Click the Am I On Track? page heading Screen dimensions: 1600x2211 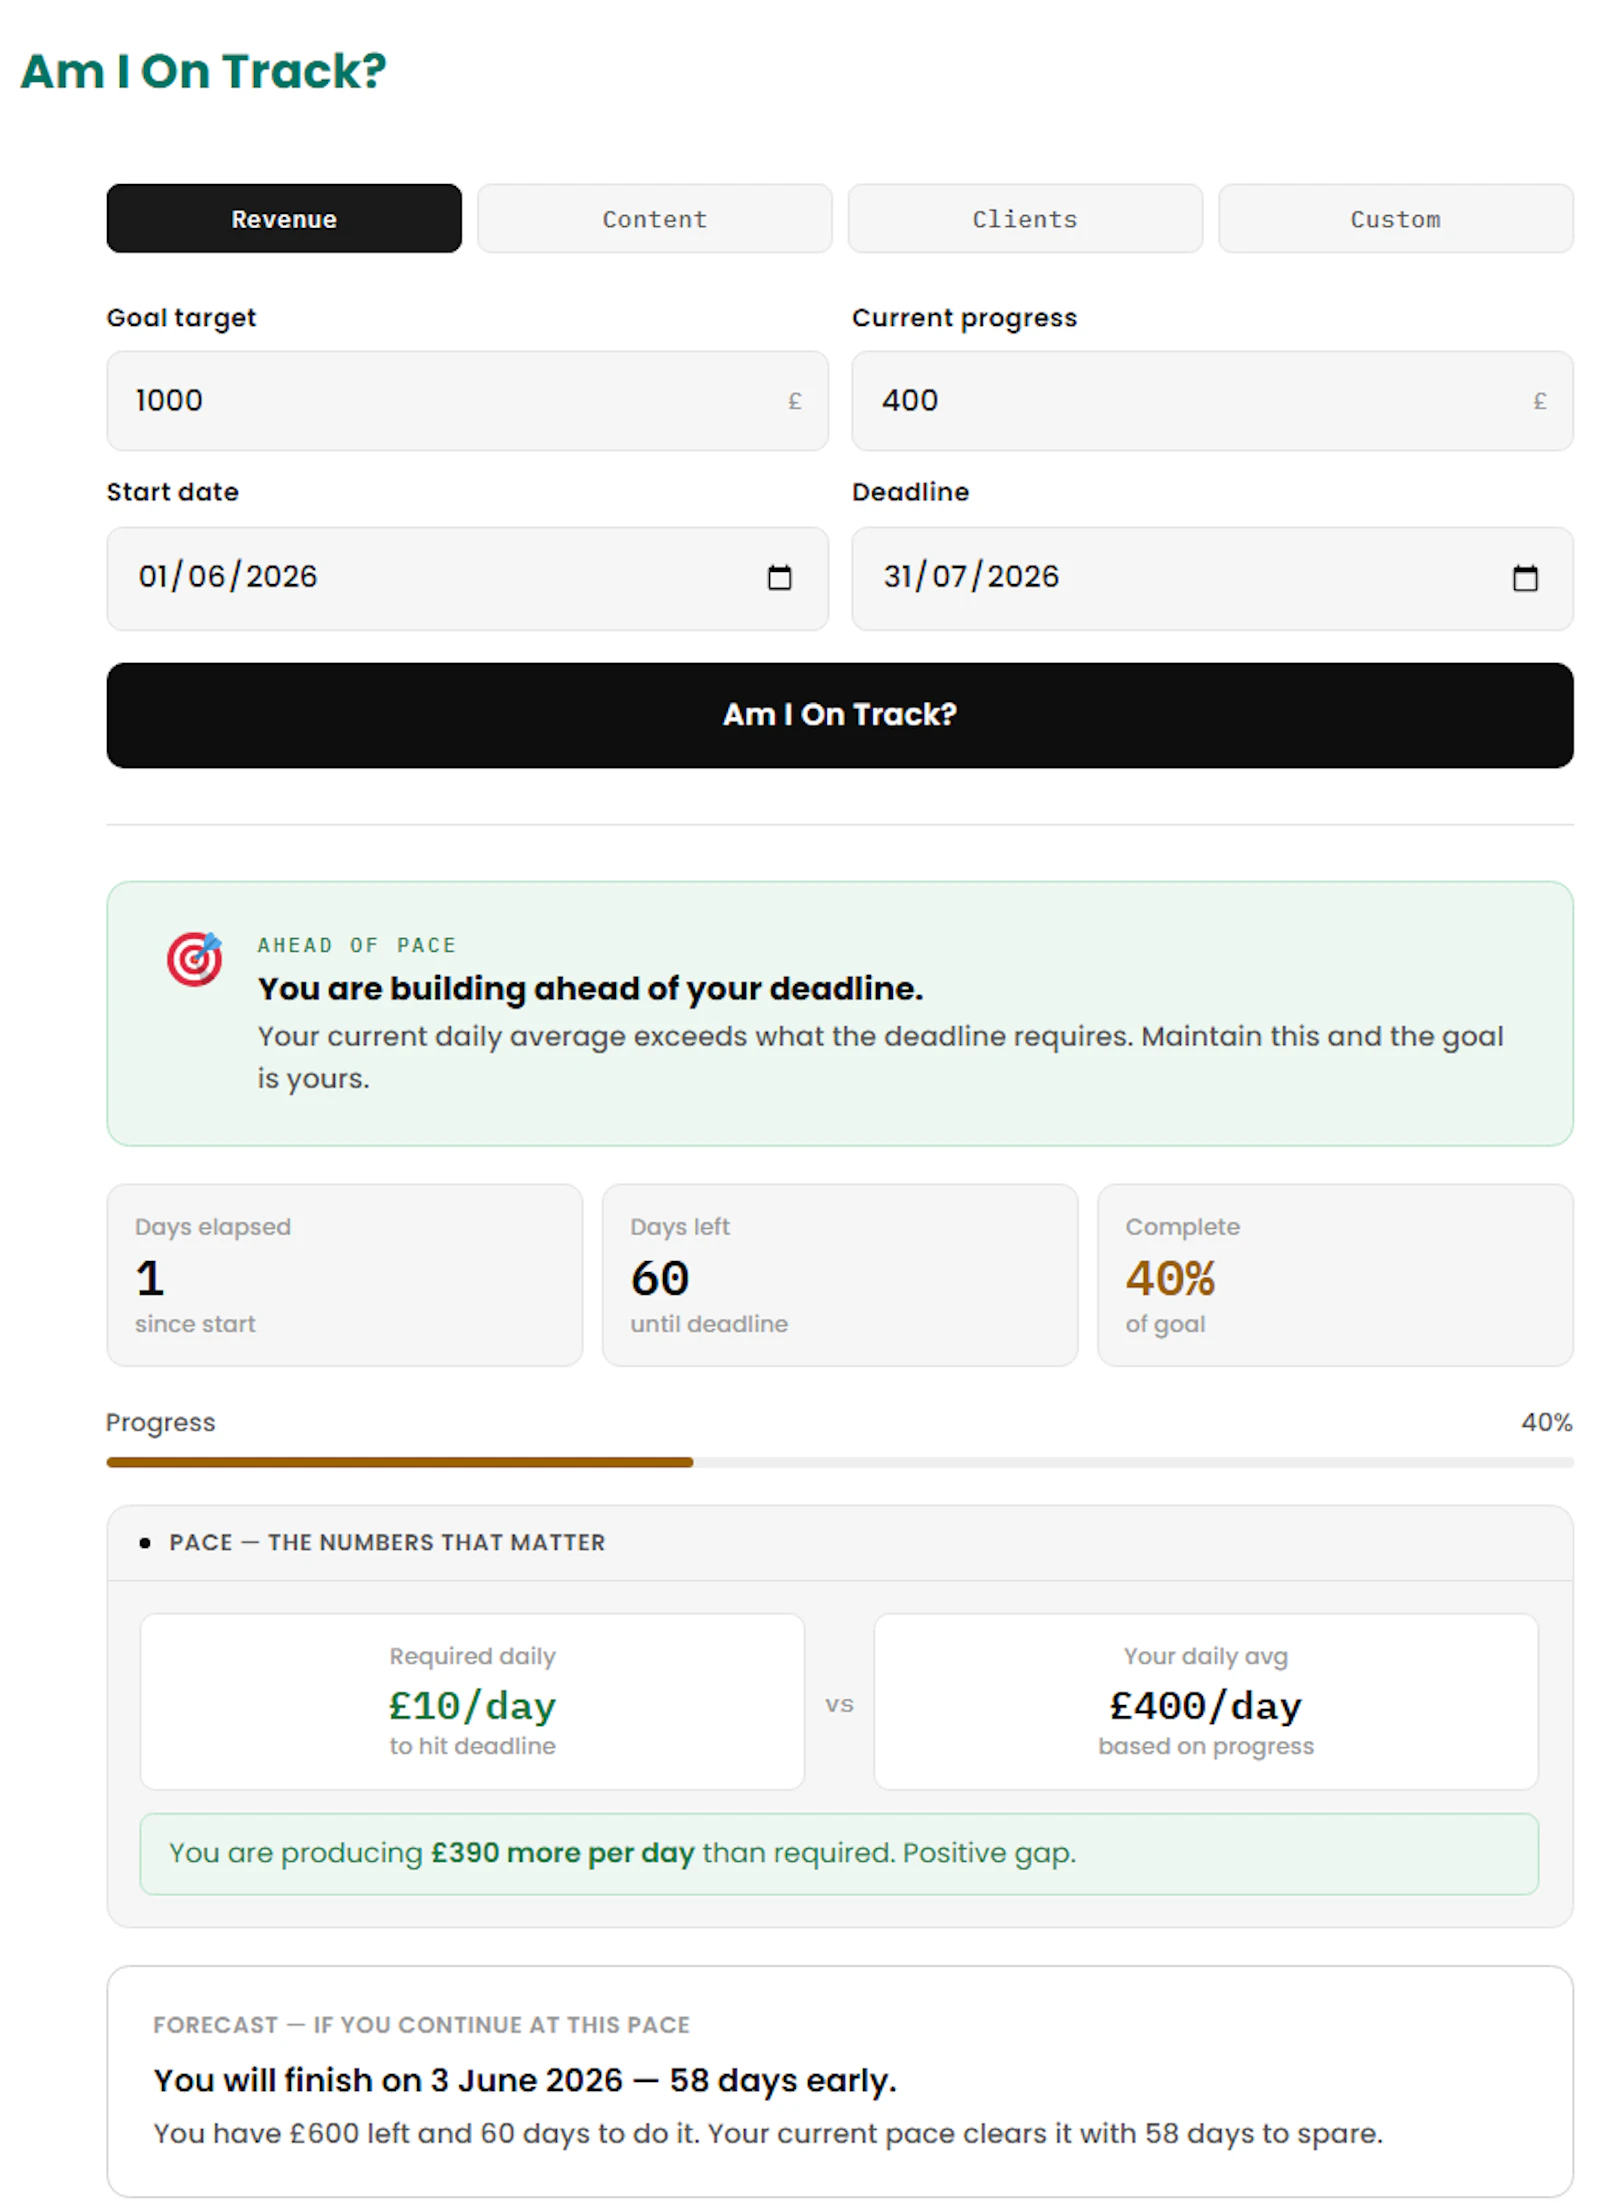[203, 71]
